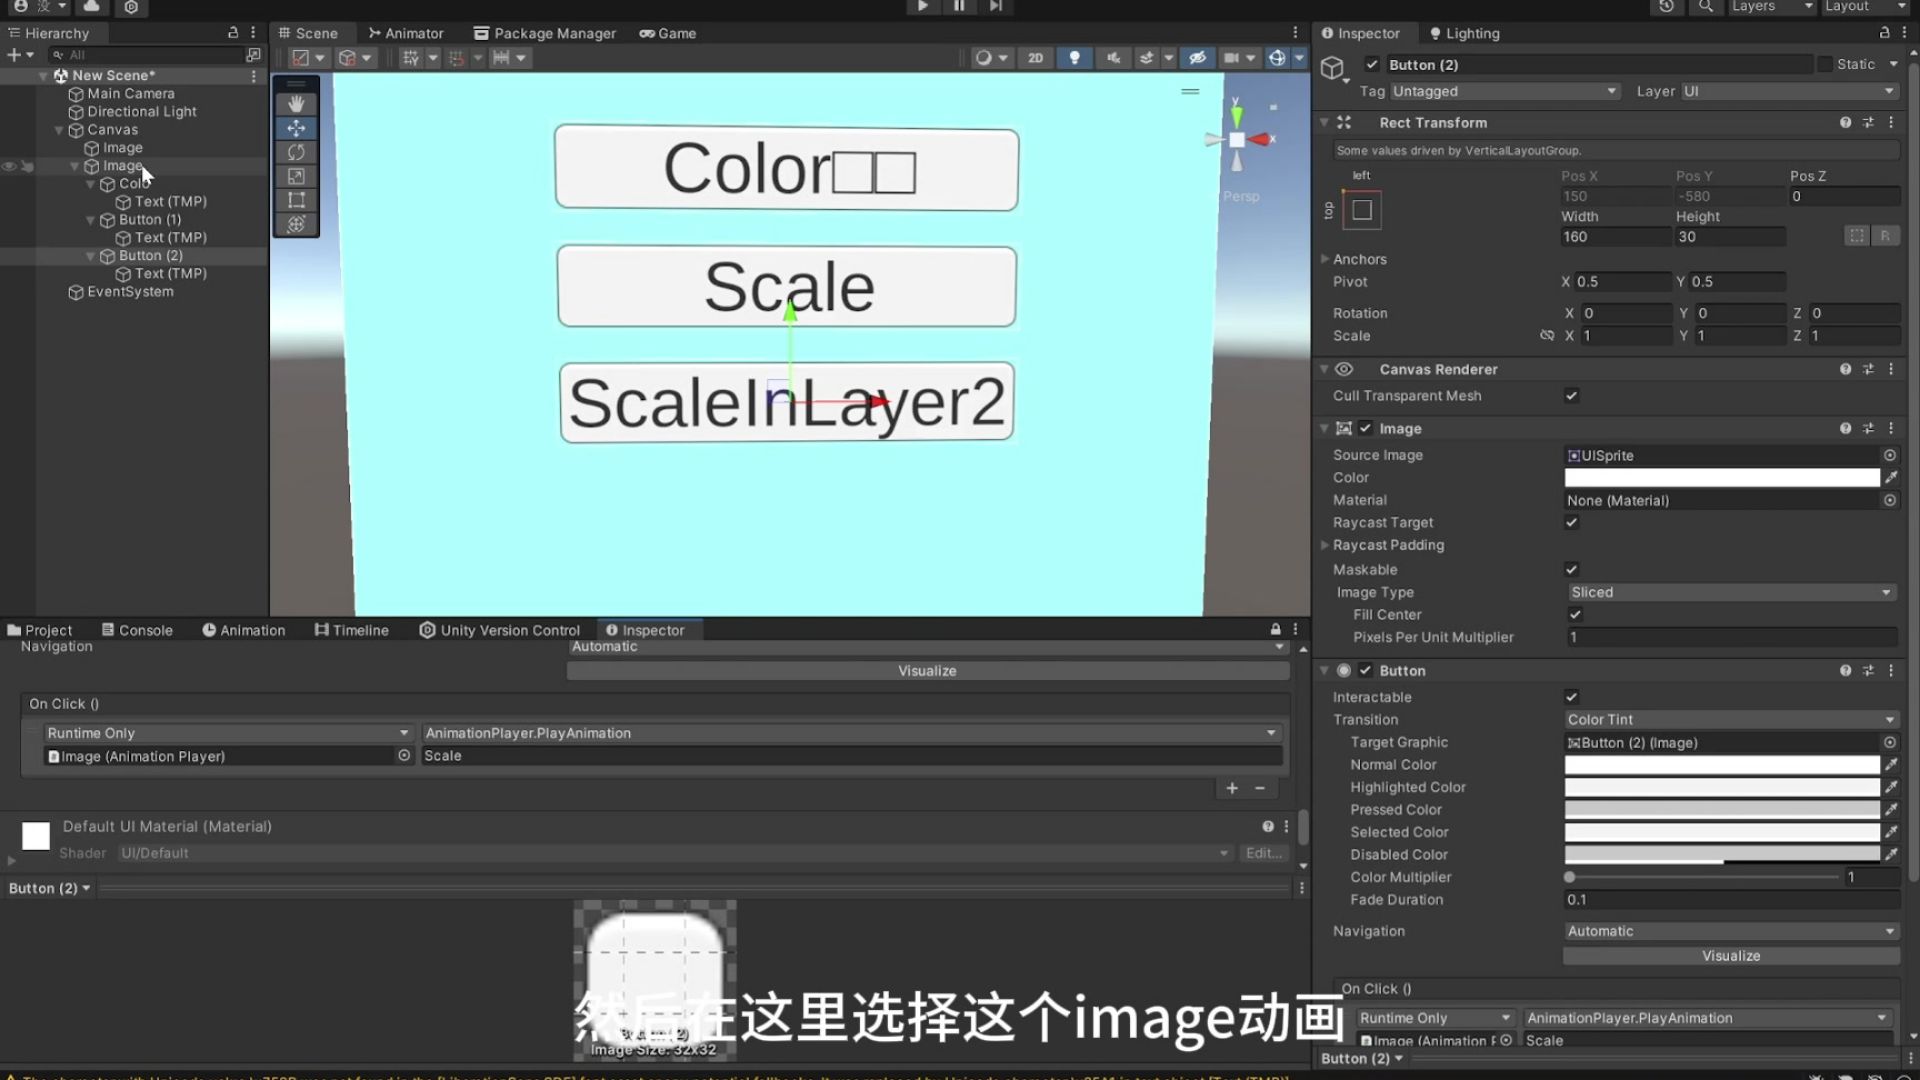Toggle scene audio icon
Image resolution: width=1920 pixels, height=1080 pixels.
1113,58
